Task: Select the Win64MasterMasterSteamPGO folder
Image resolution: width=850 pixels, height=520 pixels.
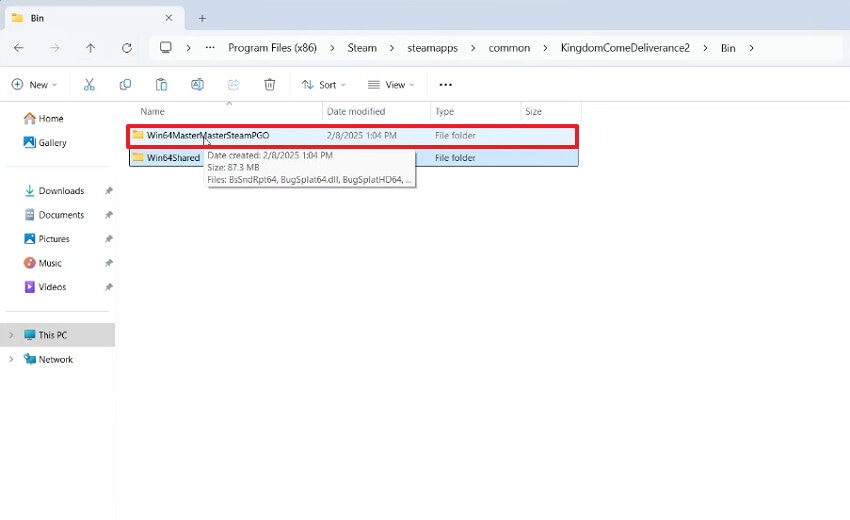Action: [353, 136]
